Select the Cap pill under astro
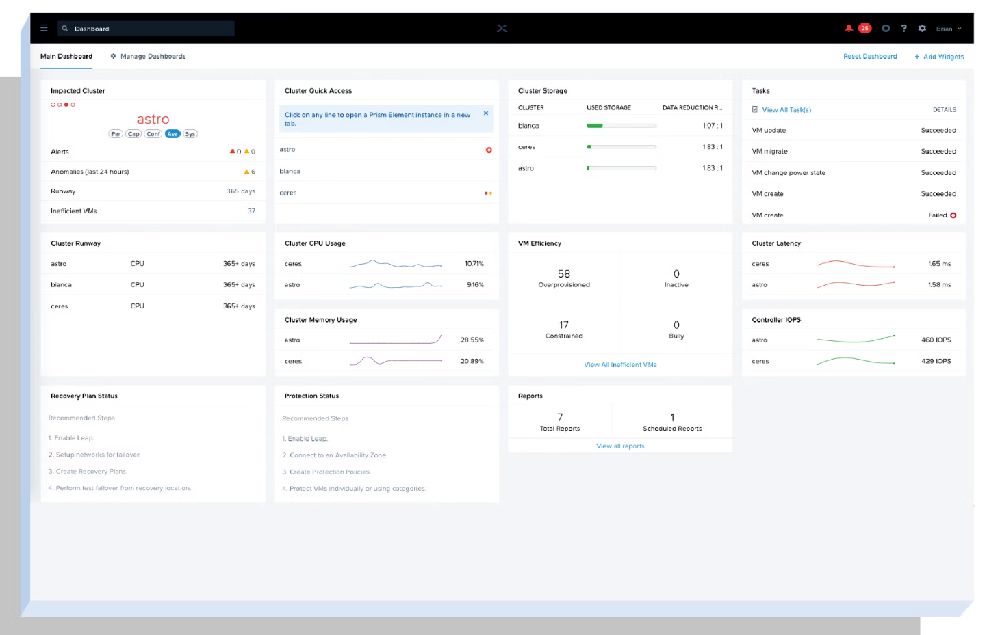The width and height of the screenshot is (1000, 635). click(x=134, y=133)
